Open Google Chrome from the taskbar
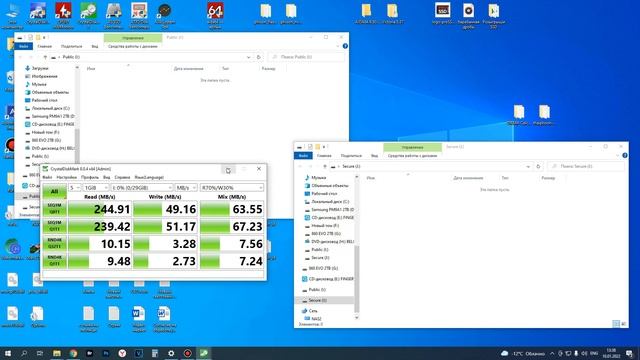640x360 pixels. [73, 353]
